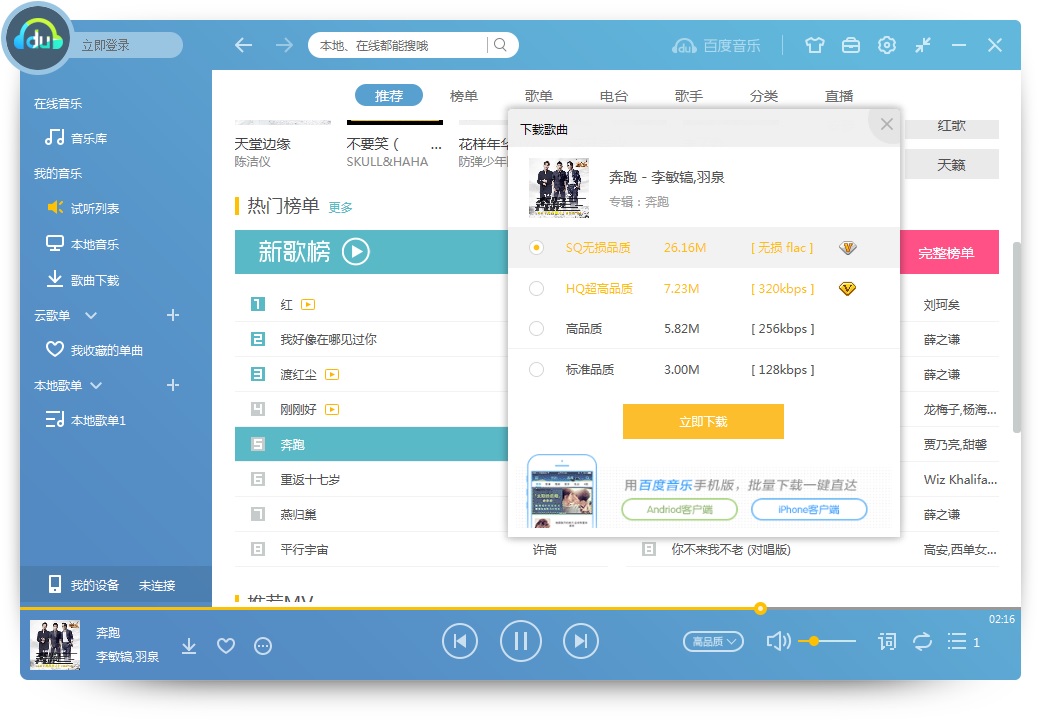Open the toolbox briefcase icon
1040x720 pixels.
point(850,45)
